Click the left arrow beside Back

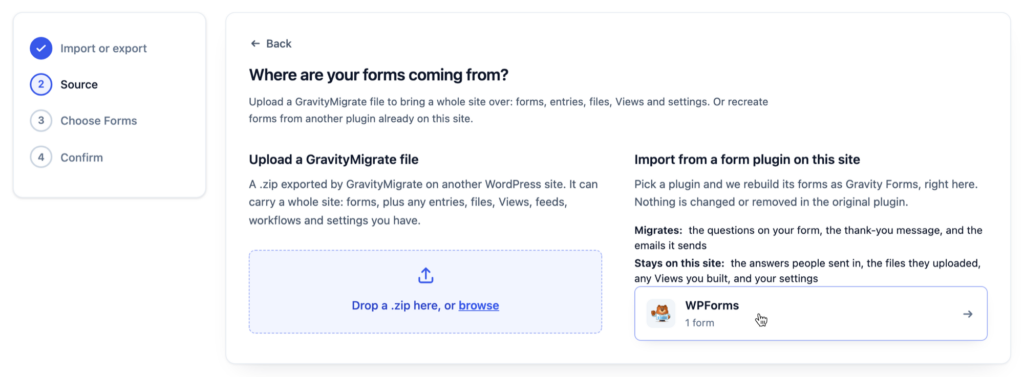(255, 44)
